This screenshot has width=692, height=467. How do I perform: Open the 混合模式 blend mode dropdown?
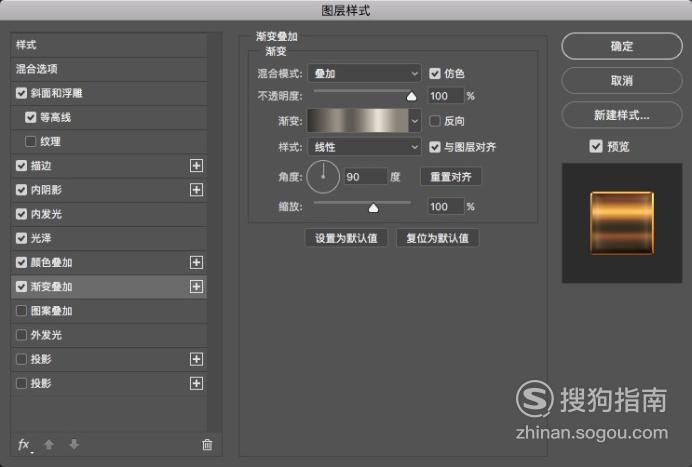364,73
